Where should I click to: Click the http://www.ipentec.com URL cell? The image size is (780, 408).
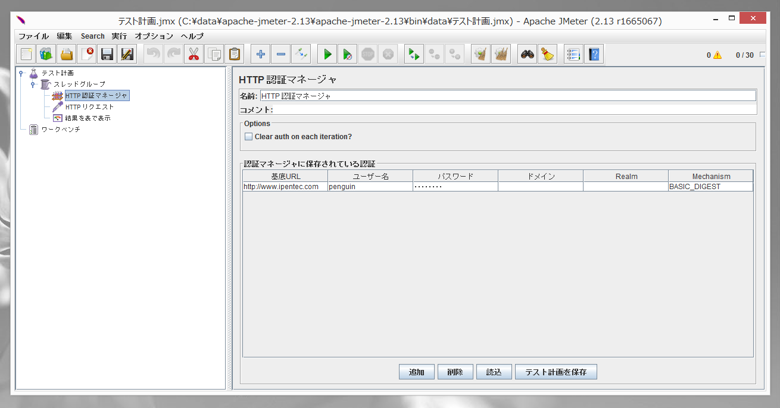point(285,187)
